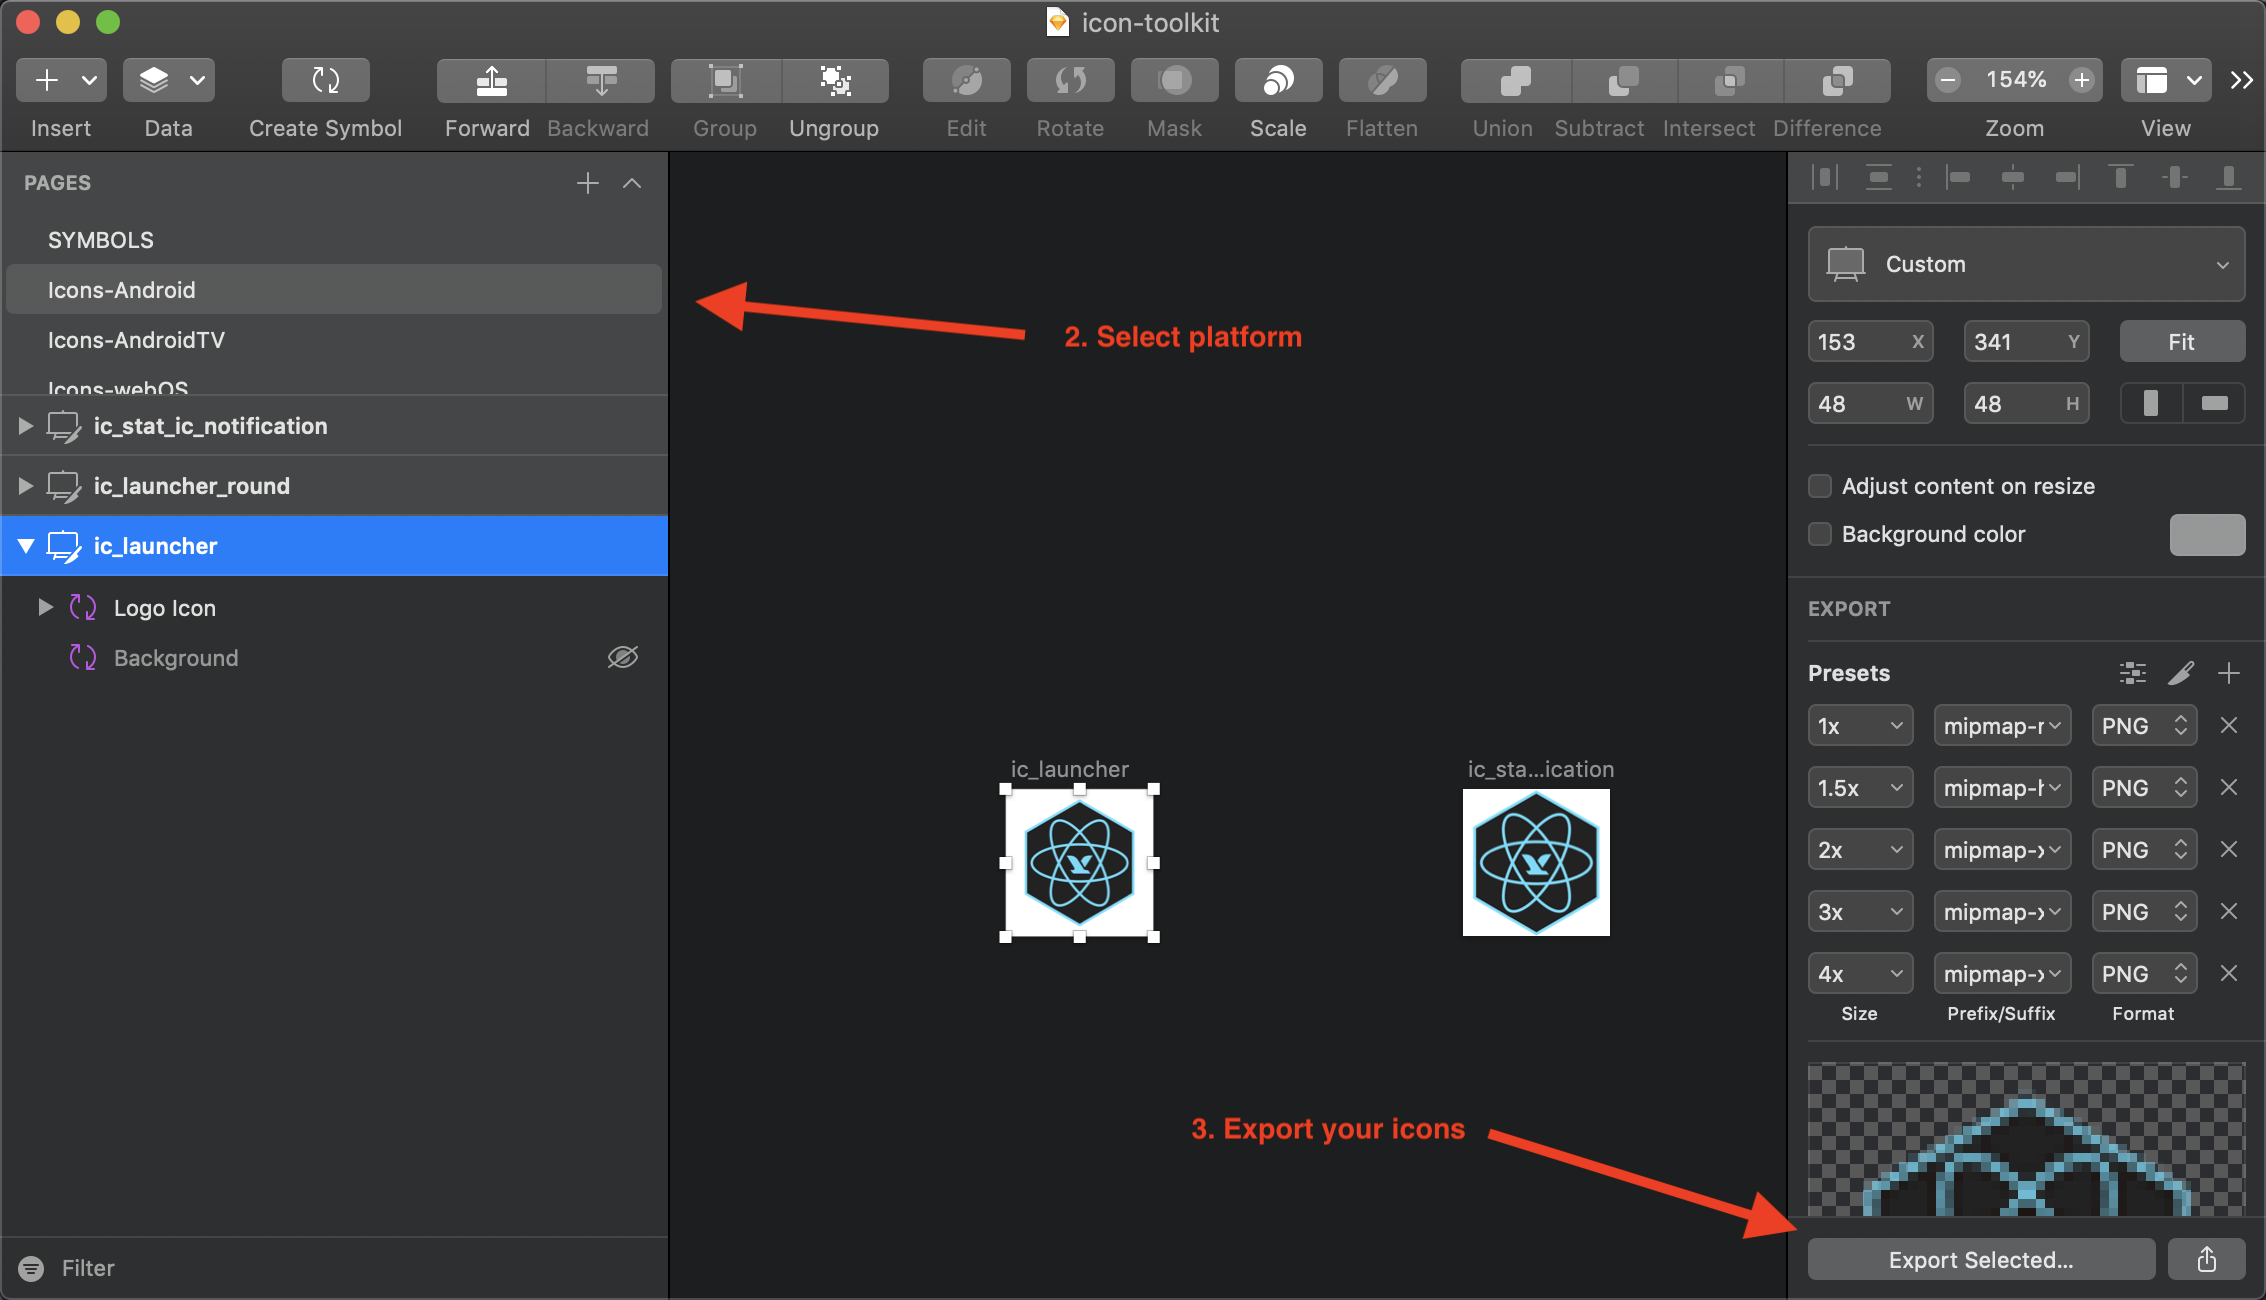The width and height of the screenshot is (2266, 1300).
Task: Change format of the 2x preset
Action: tap(2144, 850)
